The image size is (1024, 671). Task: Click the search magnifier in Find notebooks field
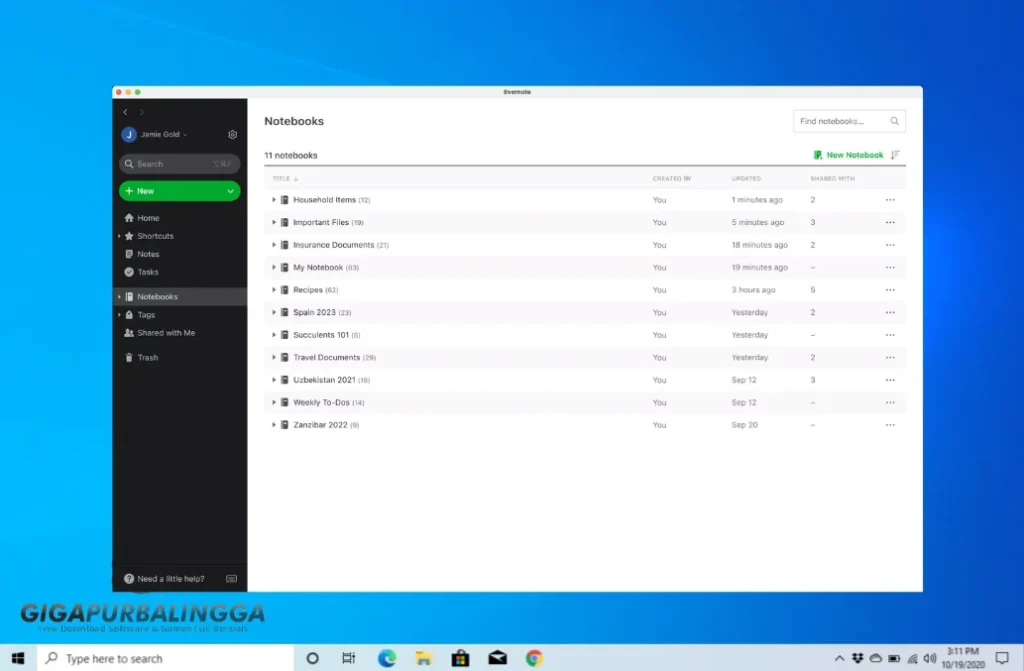[894, 120]
